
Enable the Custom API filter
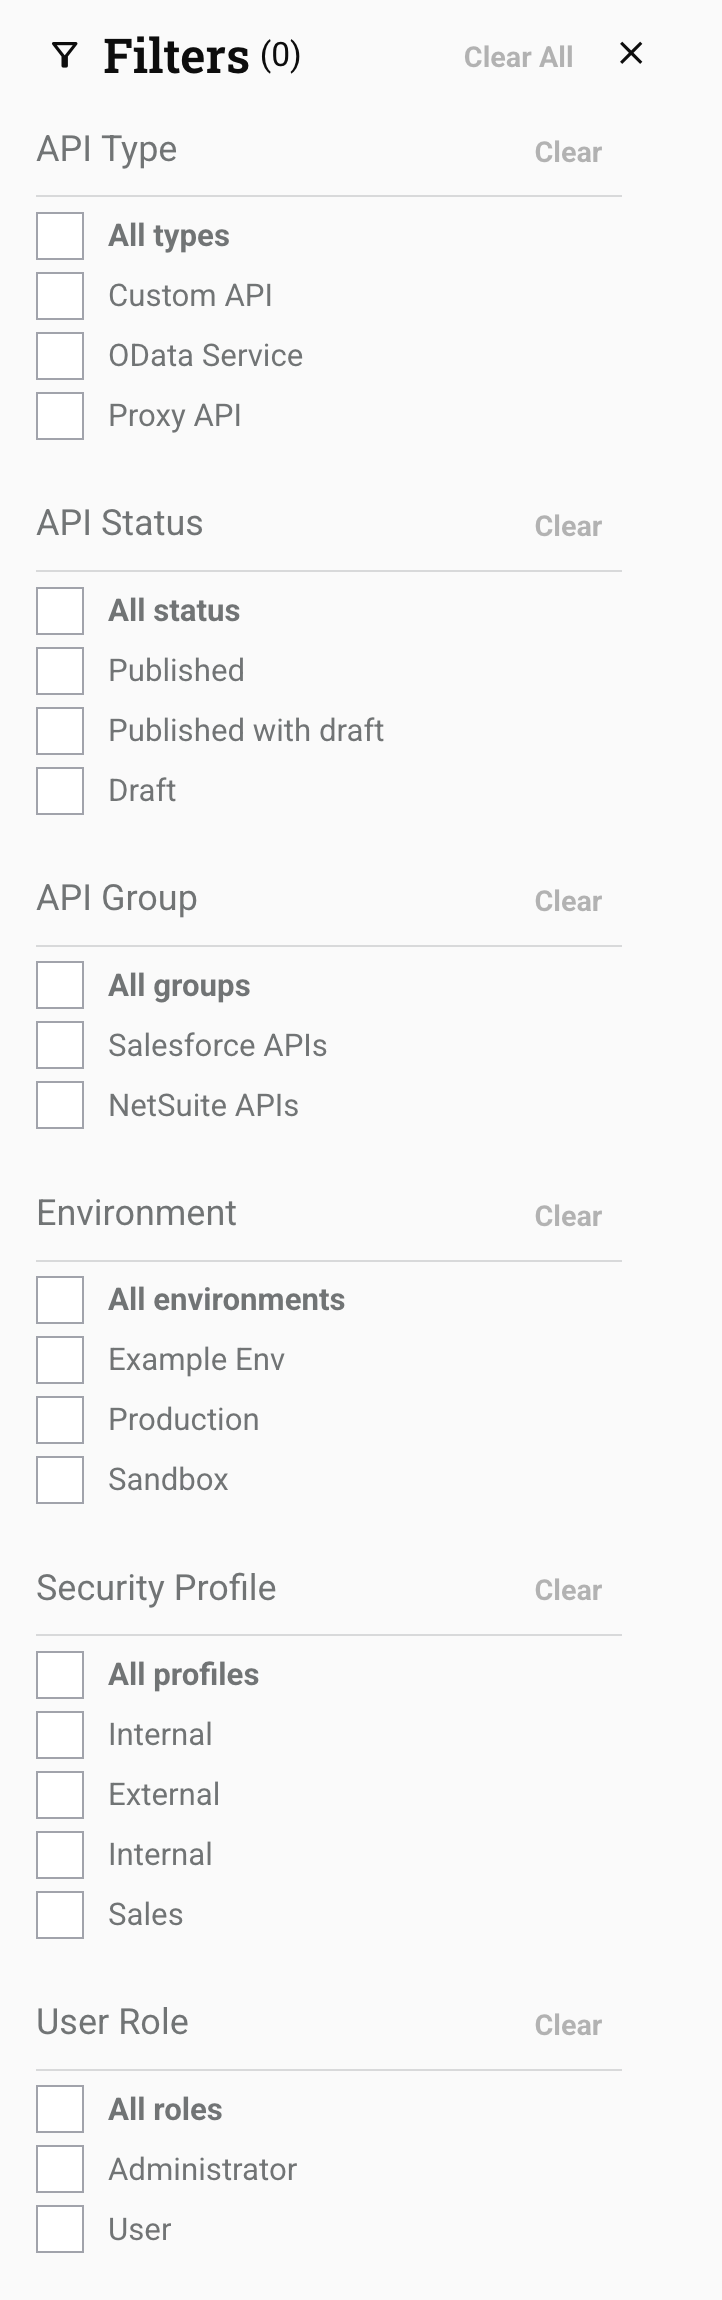[x=60, y=296]
